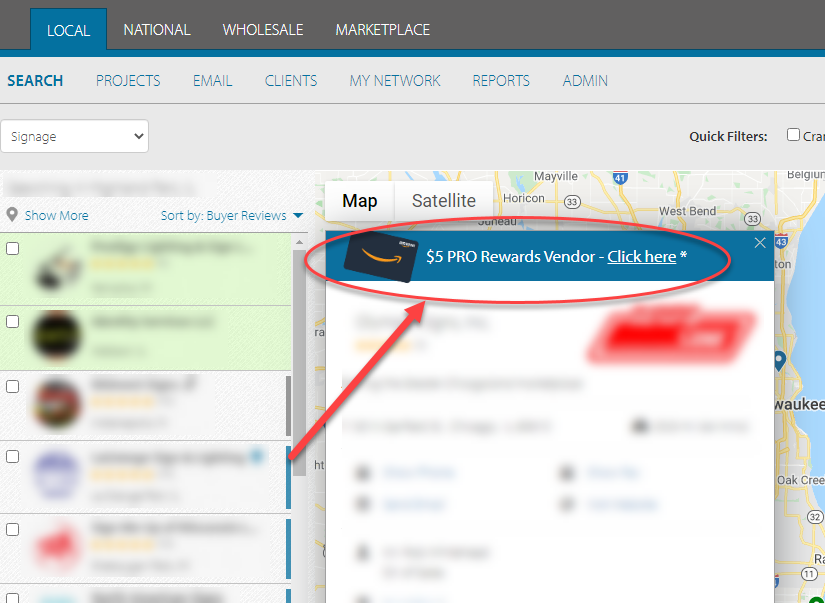This screenshot has width=825, height=603.
Task: Select the dark blue map marker pin
Action: tap(779, 361)
